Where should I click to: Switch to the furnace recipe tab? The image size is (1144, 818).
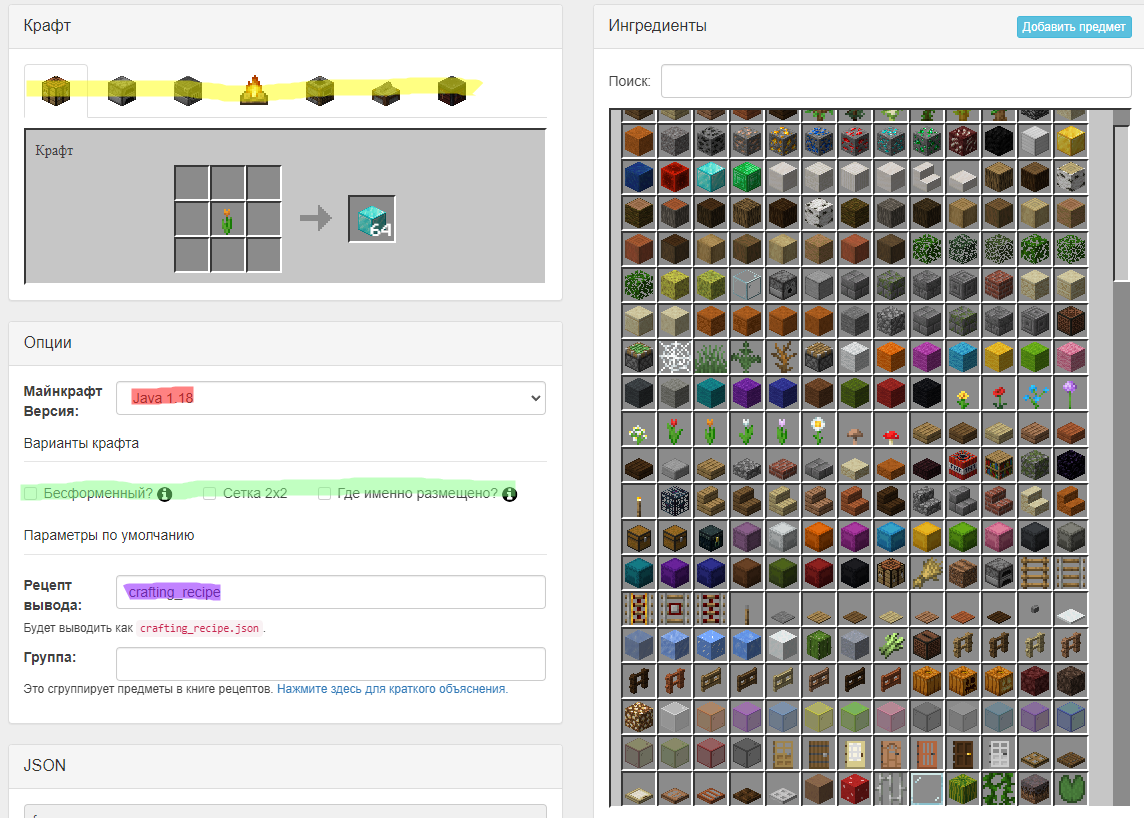122,91
